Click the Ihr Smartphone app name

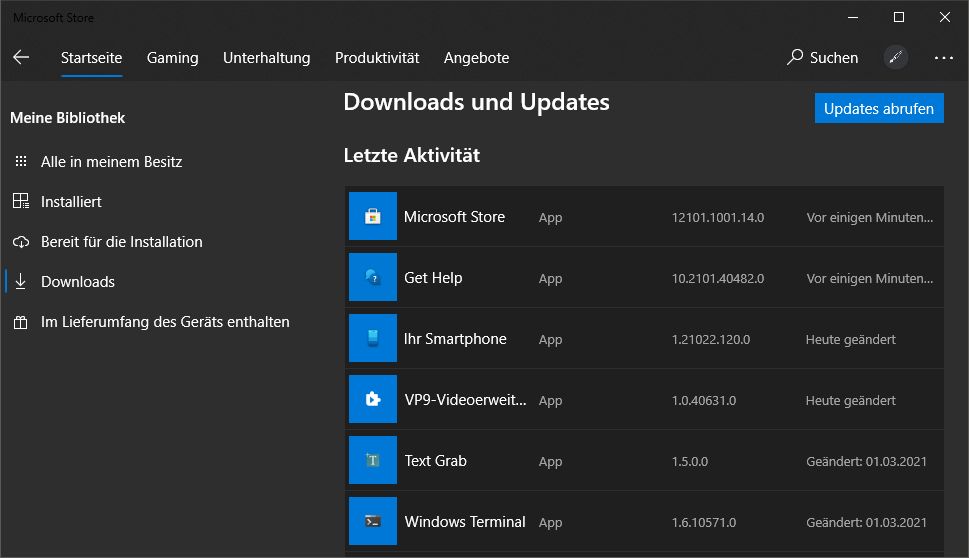(x=455, y=339)
